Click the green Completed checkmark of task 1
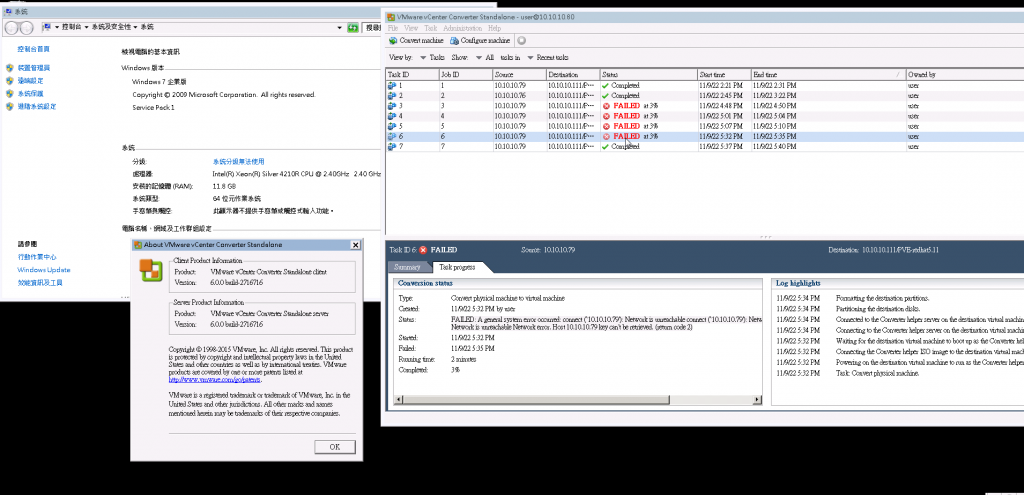The height and width of the screenshot is (495, 1024). (x=605, y=86)
